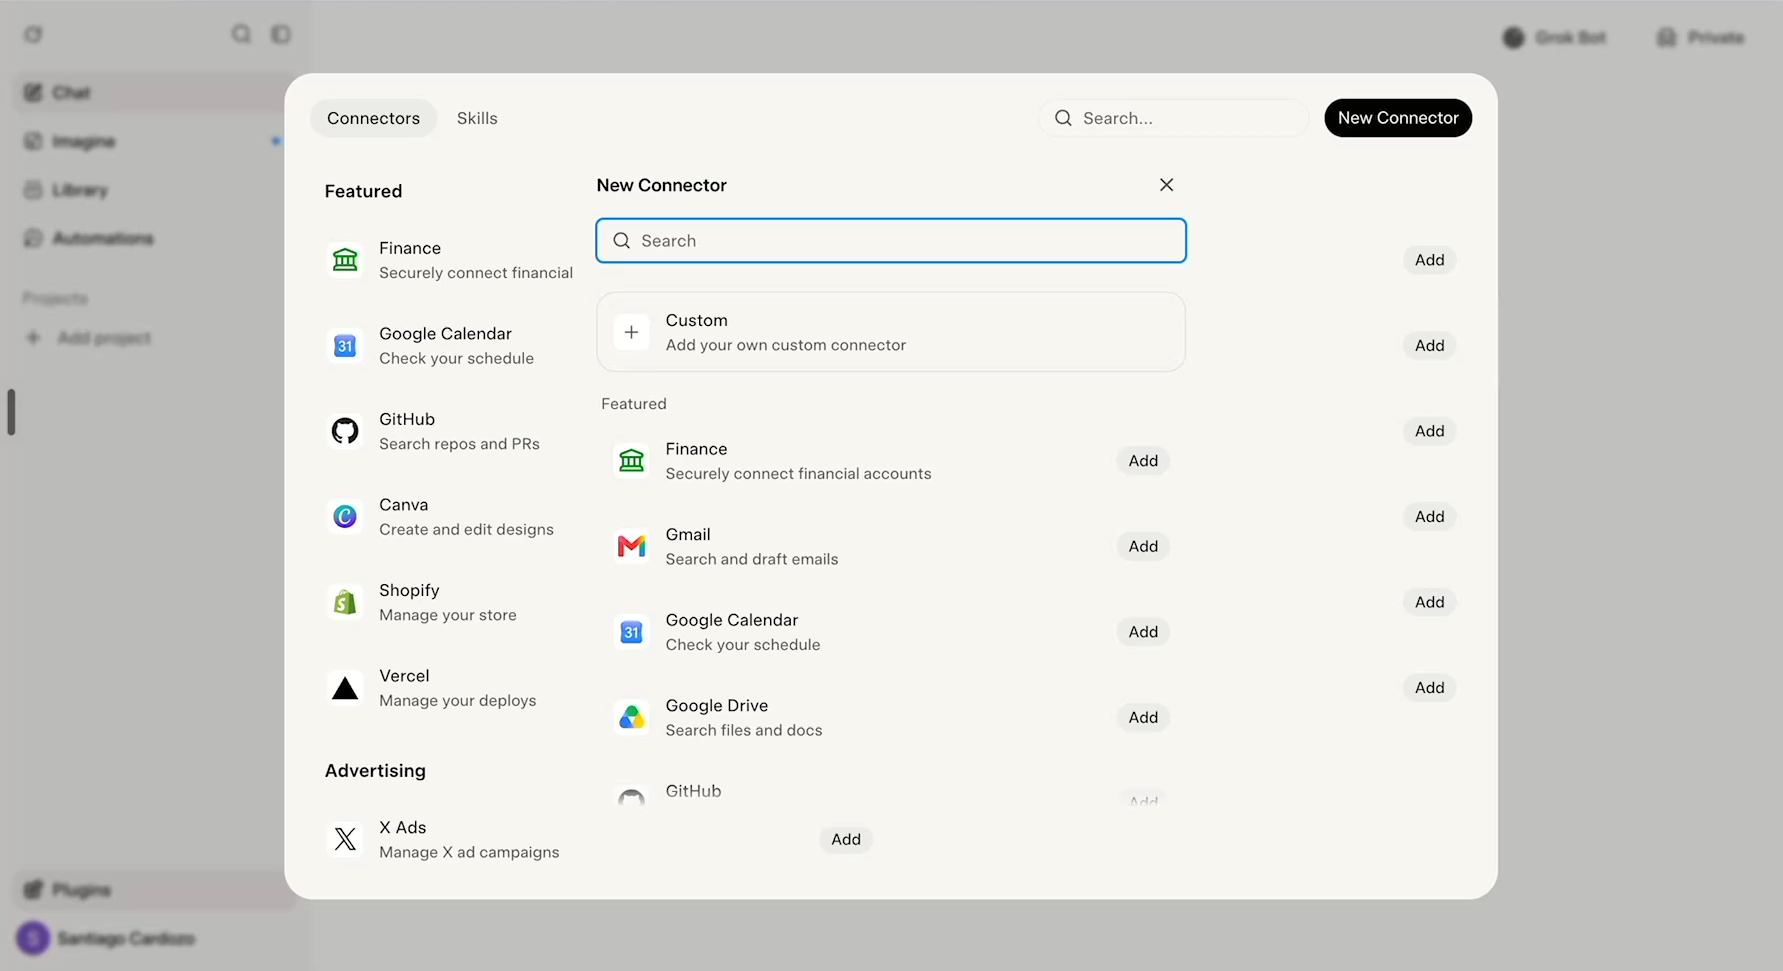
Task: Open the Custom connector card
Action: (x=891, y=332)
